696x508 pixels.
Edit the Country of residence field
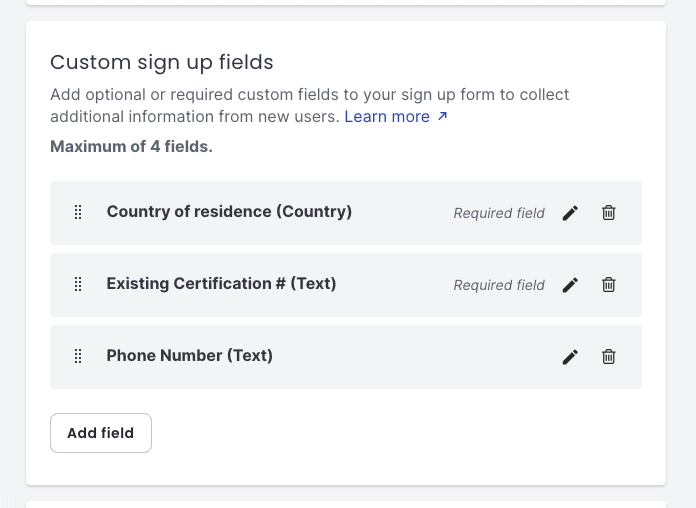(570, 213)
